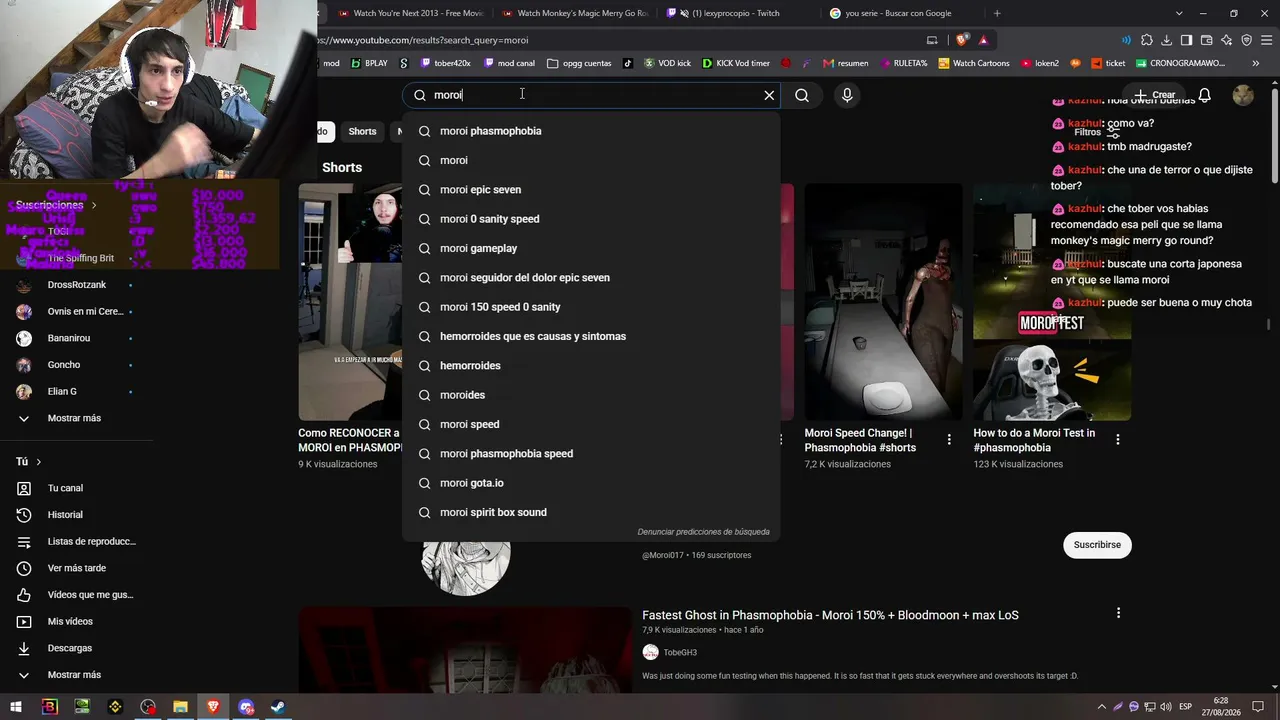Open the Brave Shields icon in address bar
Viewport: 1280px width, 720px height.
pyautogui.click(x=962, y=40)
